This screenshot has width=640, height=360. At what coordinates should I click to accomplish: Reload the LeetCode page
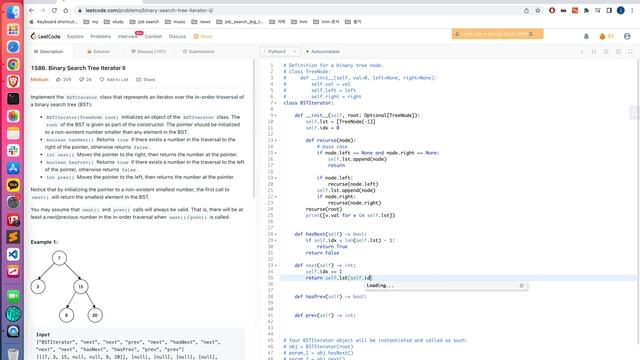(54, 10)
